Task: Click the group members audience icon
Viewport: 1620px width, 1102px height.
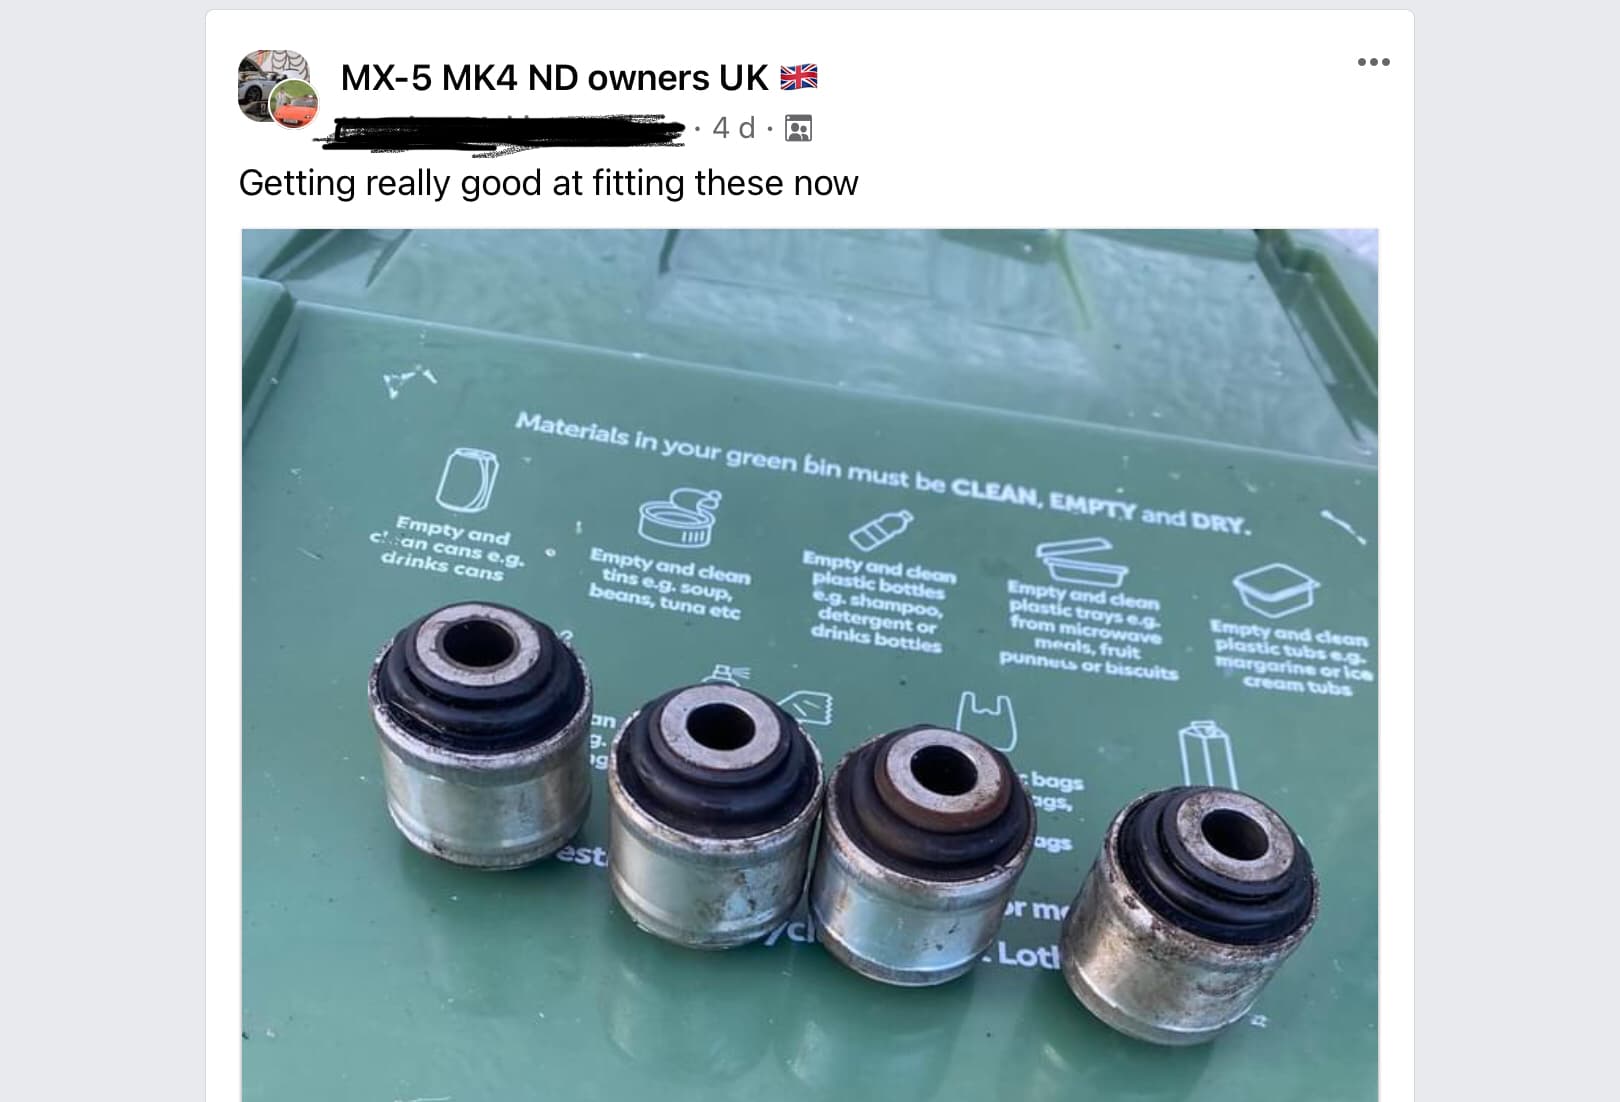Action: pyautogui.click(x=799, y=128)
